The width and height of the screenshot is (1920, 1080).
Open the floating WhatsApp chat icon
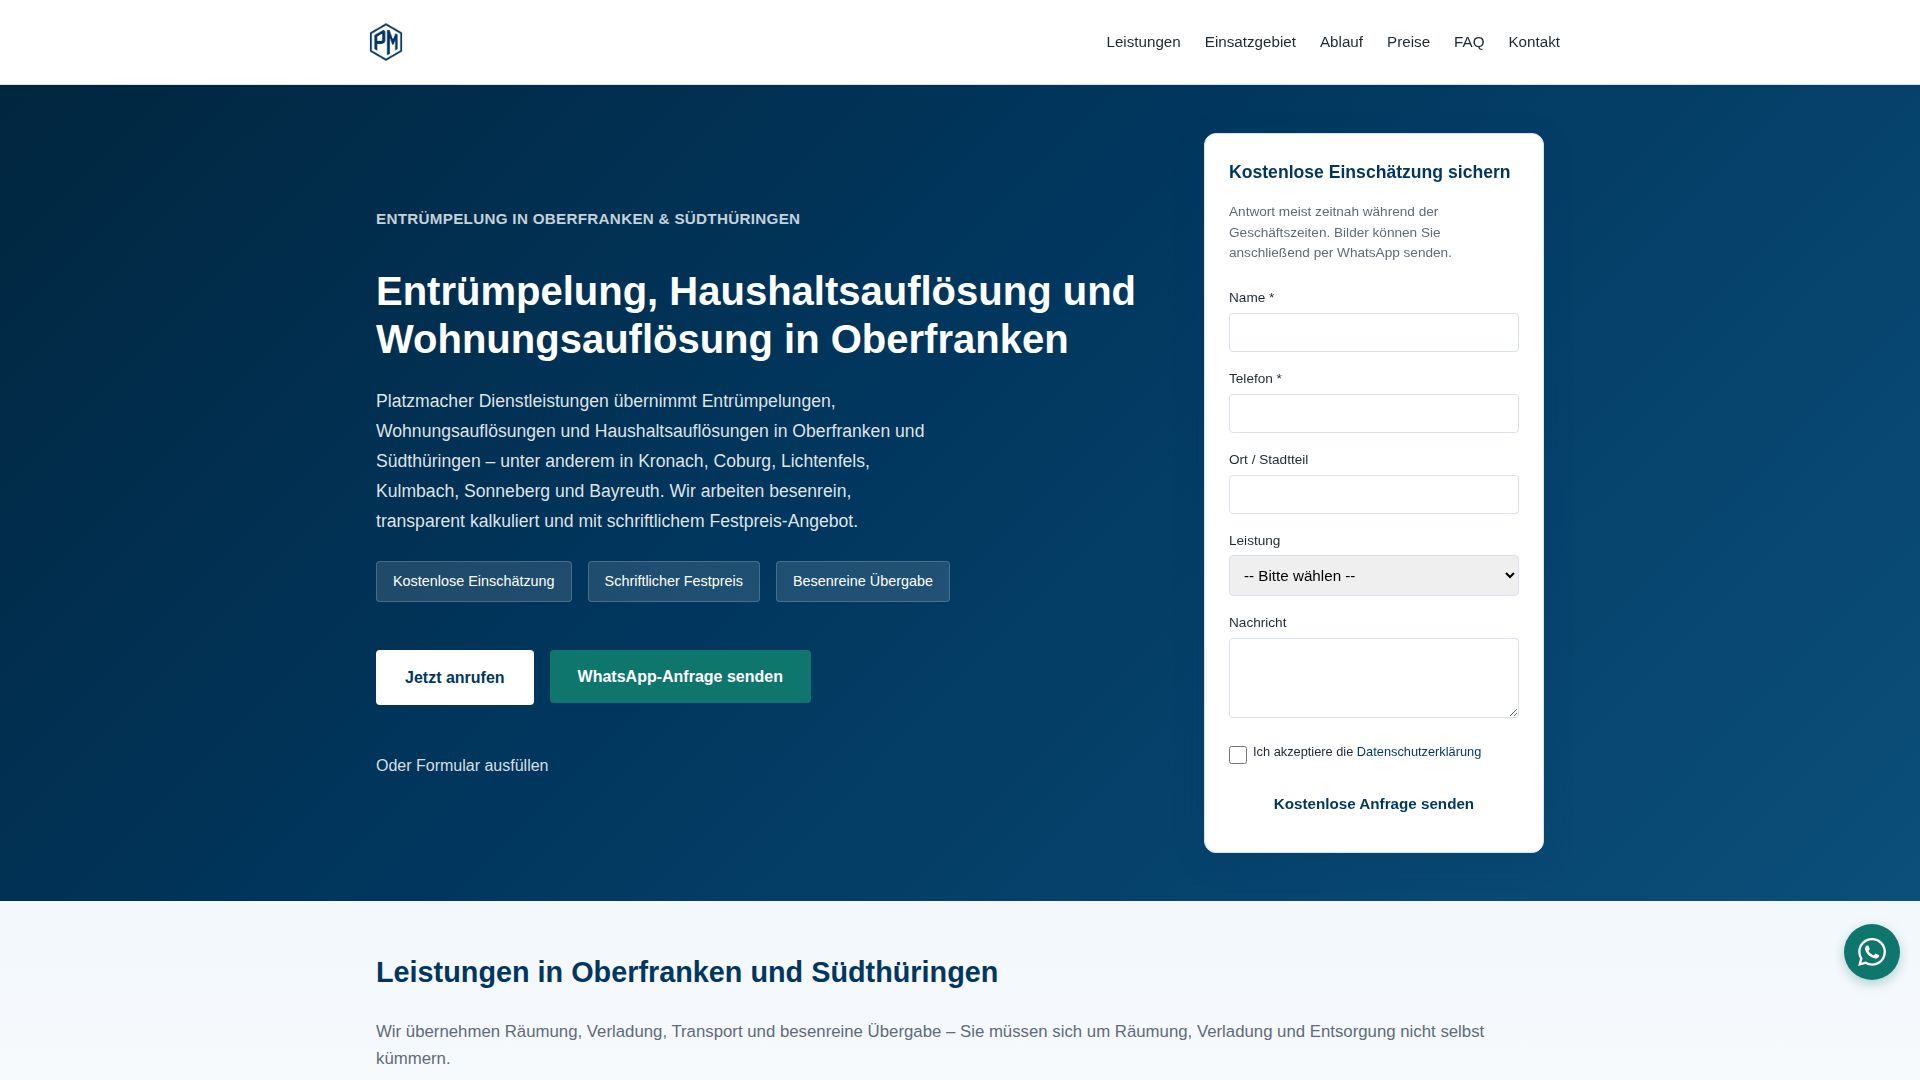pyautogui.click(x=1871, y=952)
